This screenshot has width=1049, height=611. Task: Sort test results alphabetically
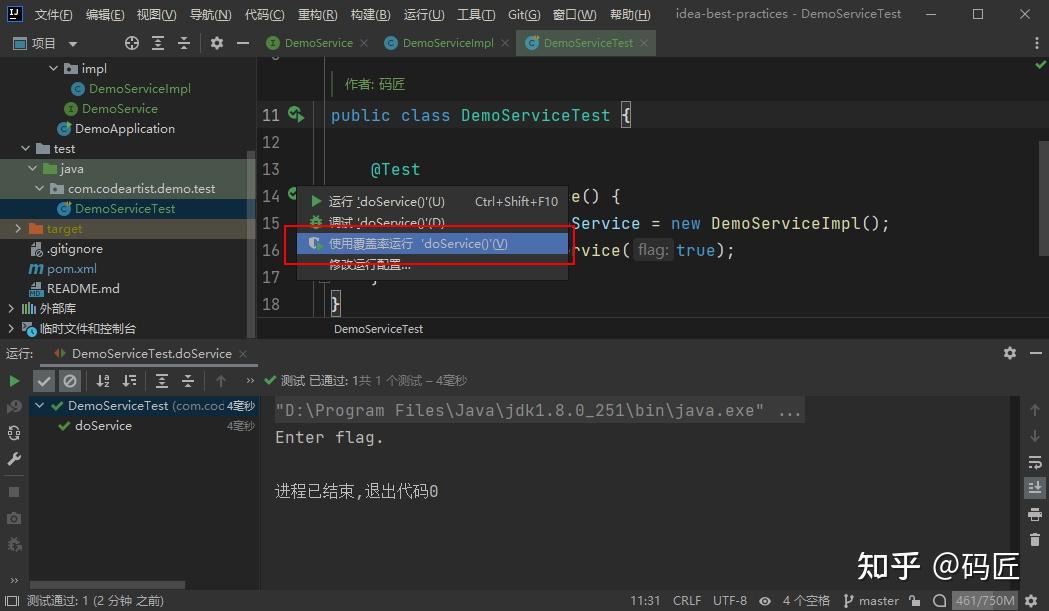click(x=103, y=381)
